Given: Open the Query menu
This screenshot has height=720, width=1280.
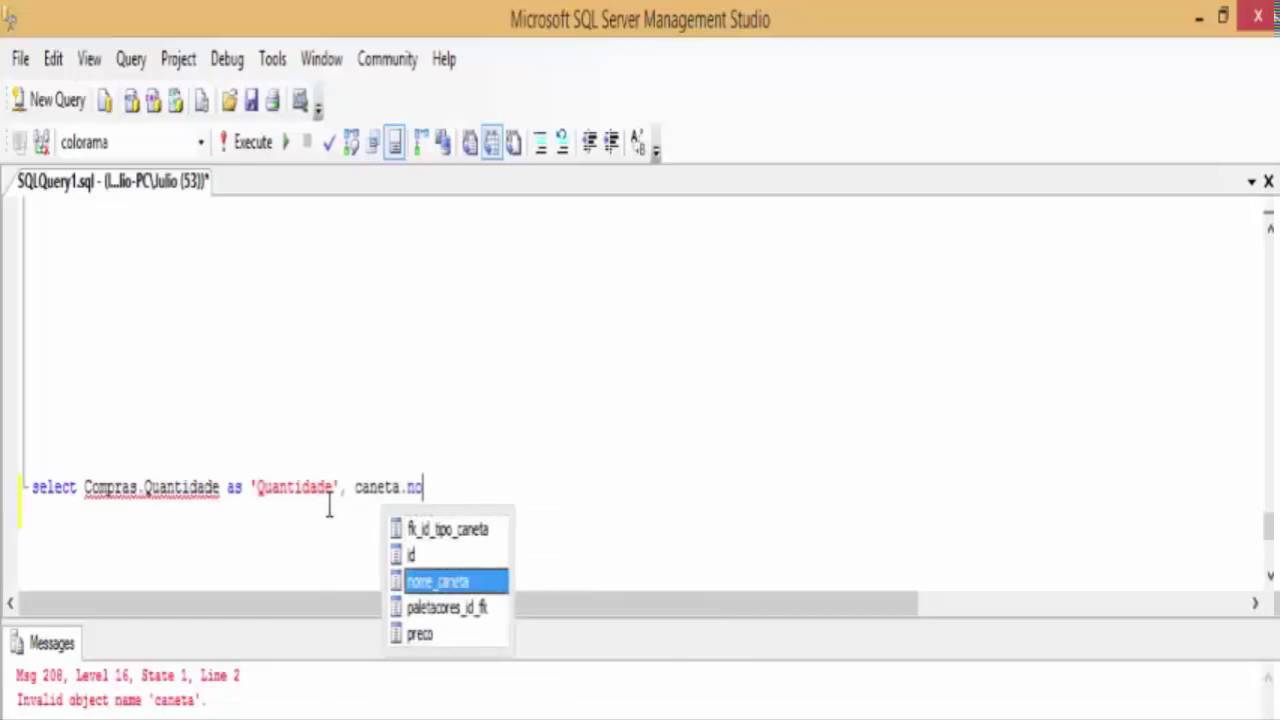Looking at the screenshot, I should pyautogui.click(x=131, y=59).
